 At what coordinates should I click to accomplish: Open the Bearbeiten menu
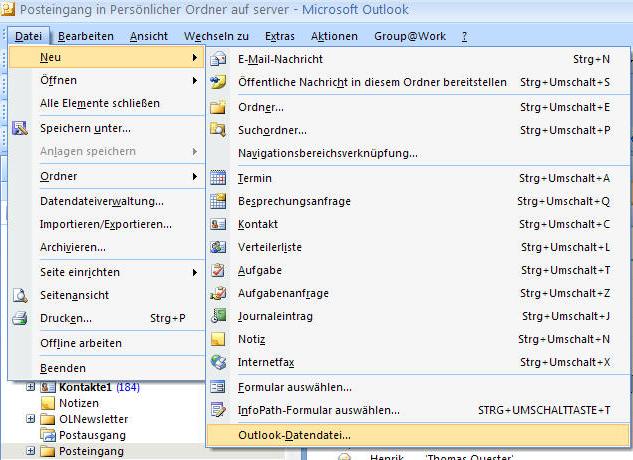point(86,36)
